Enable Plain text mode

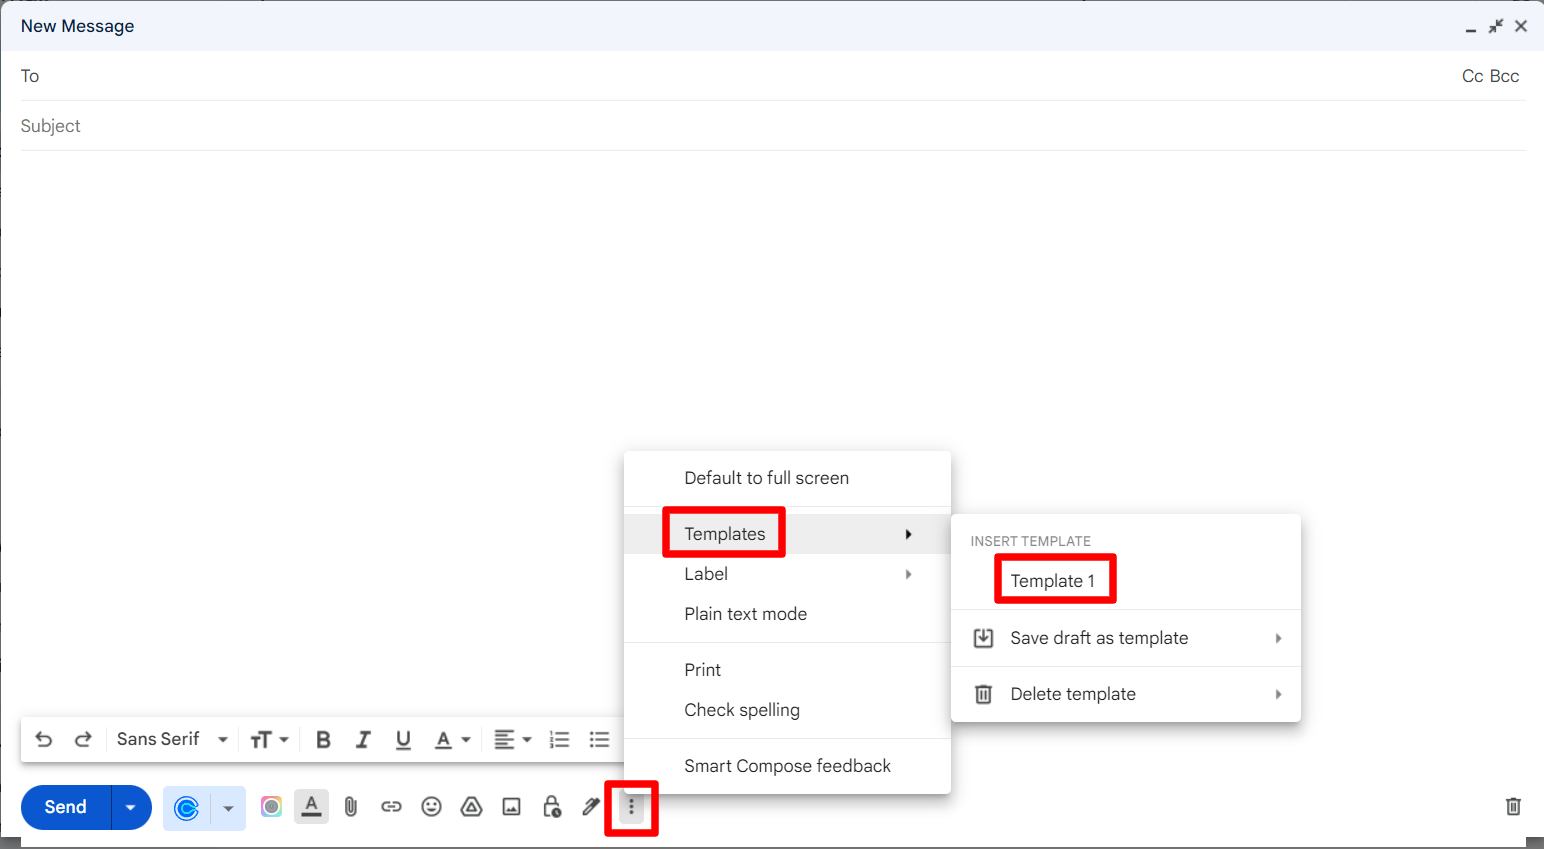(x=787, y=614)
